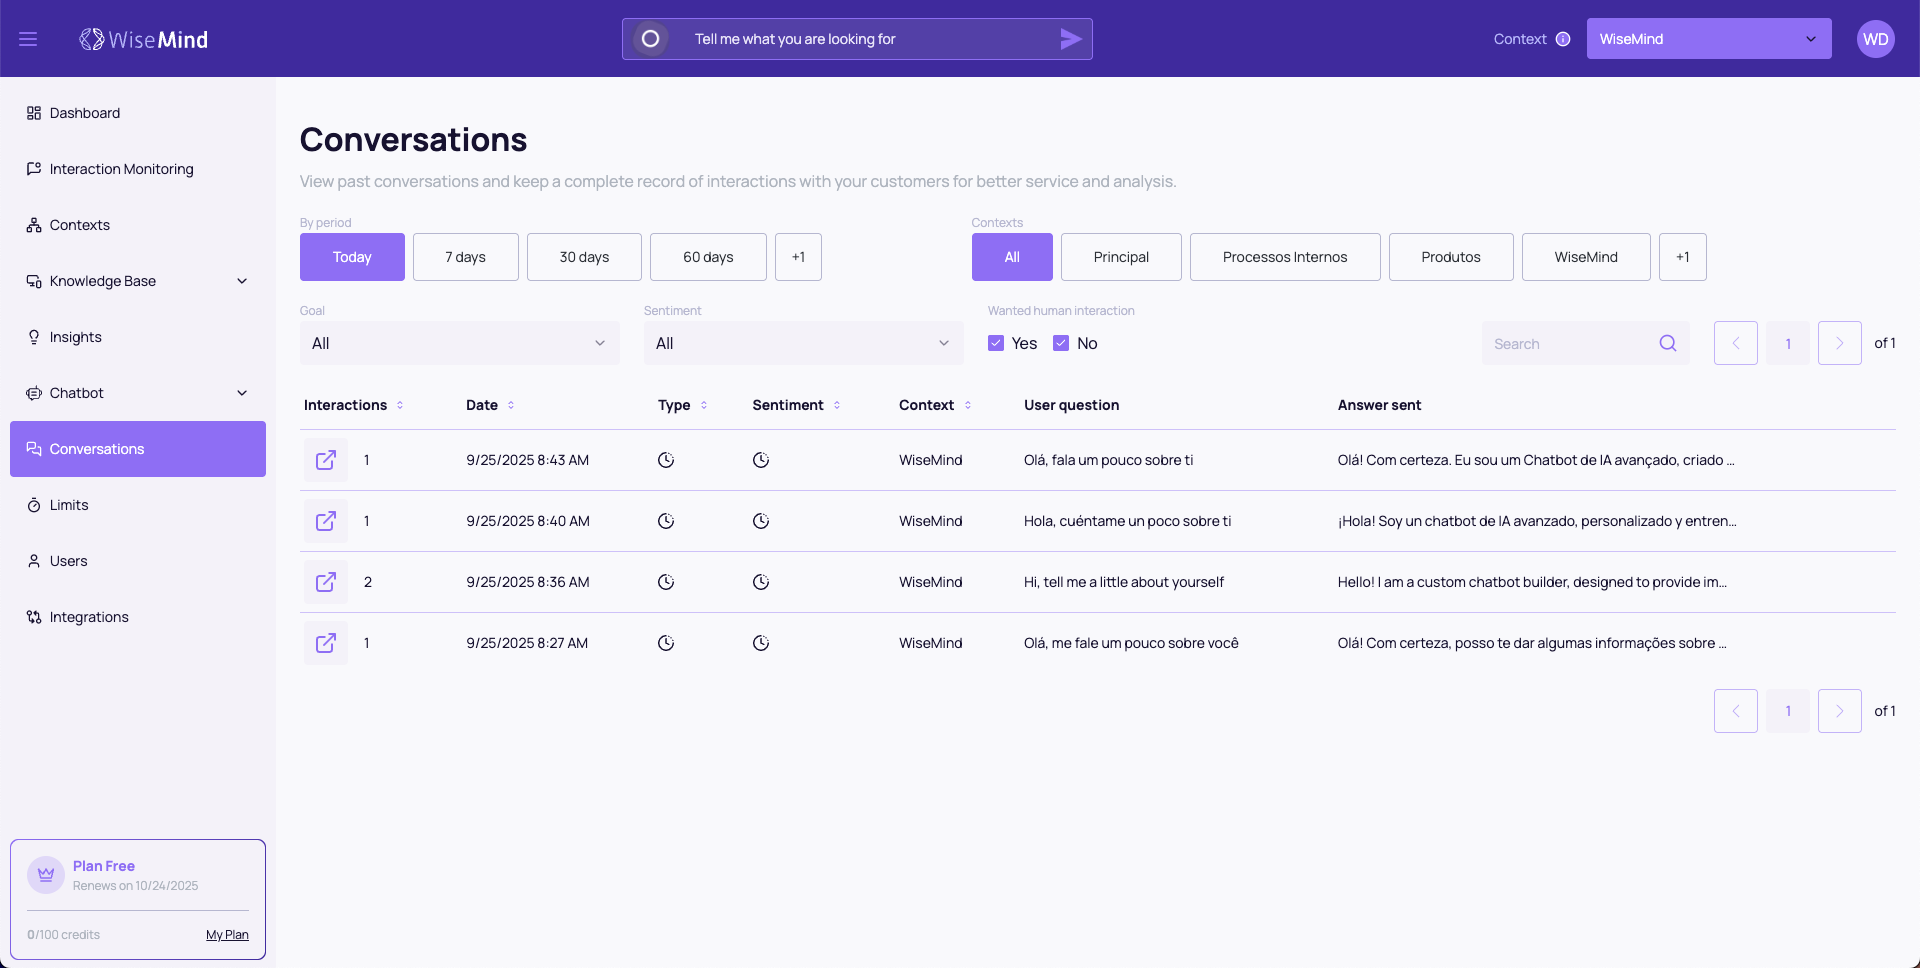The height and width of the screenshot is (968, 1920).
Task: Select the 7 days period filter
Action: 465,257
